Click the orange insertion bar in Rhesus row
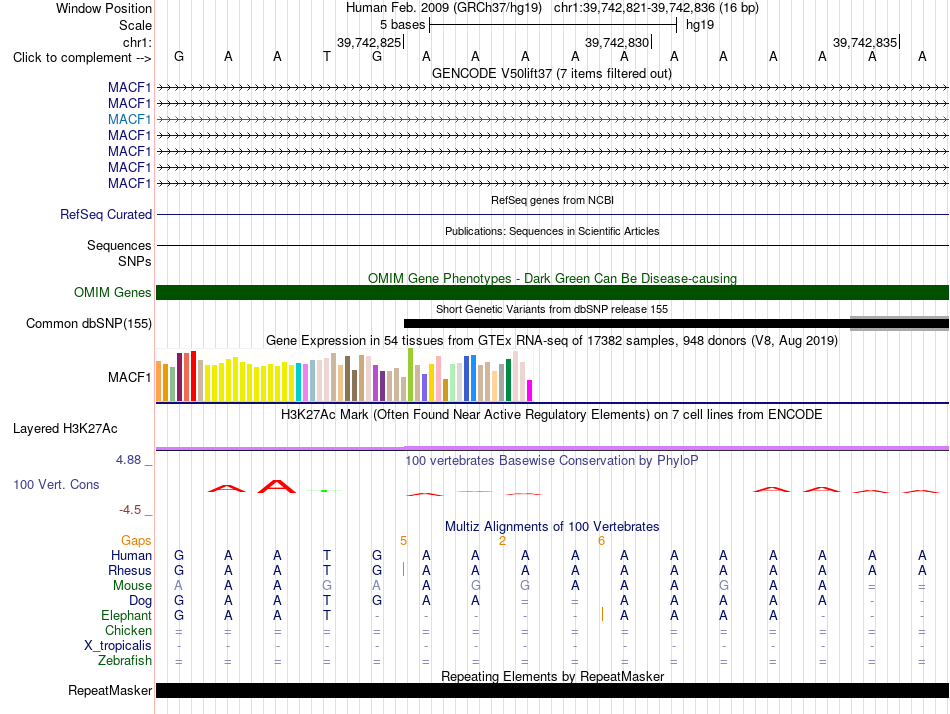The image size is (950, 714). tap(404, 570)
